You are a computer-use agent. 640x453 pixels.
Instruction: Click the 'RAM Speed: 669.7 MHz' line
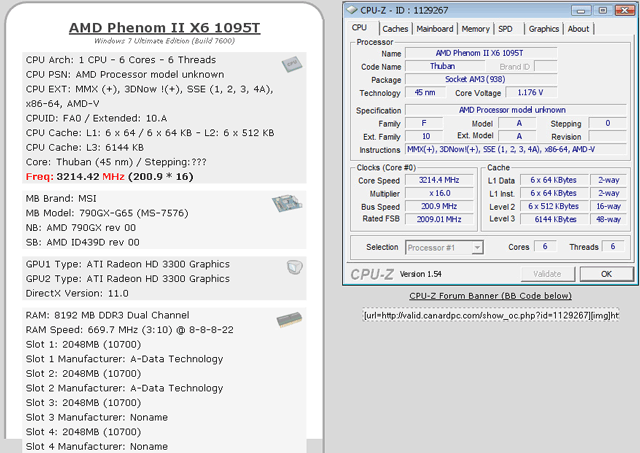(129, 330)
